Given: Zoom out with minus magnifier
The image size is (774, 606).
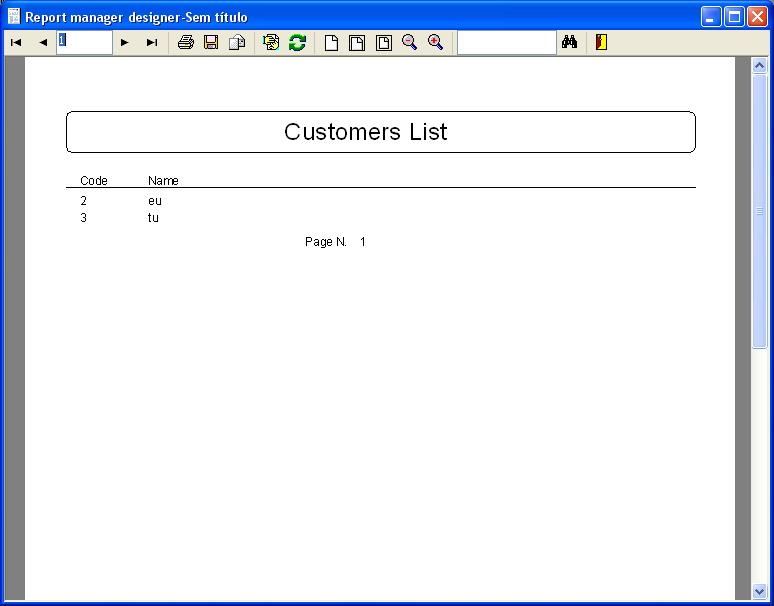Looking at the screenshot, I should click(x=409, y=42).
